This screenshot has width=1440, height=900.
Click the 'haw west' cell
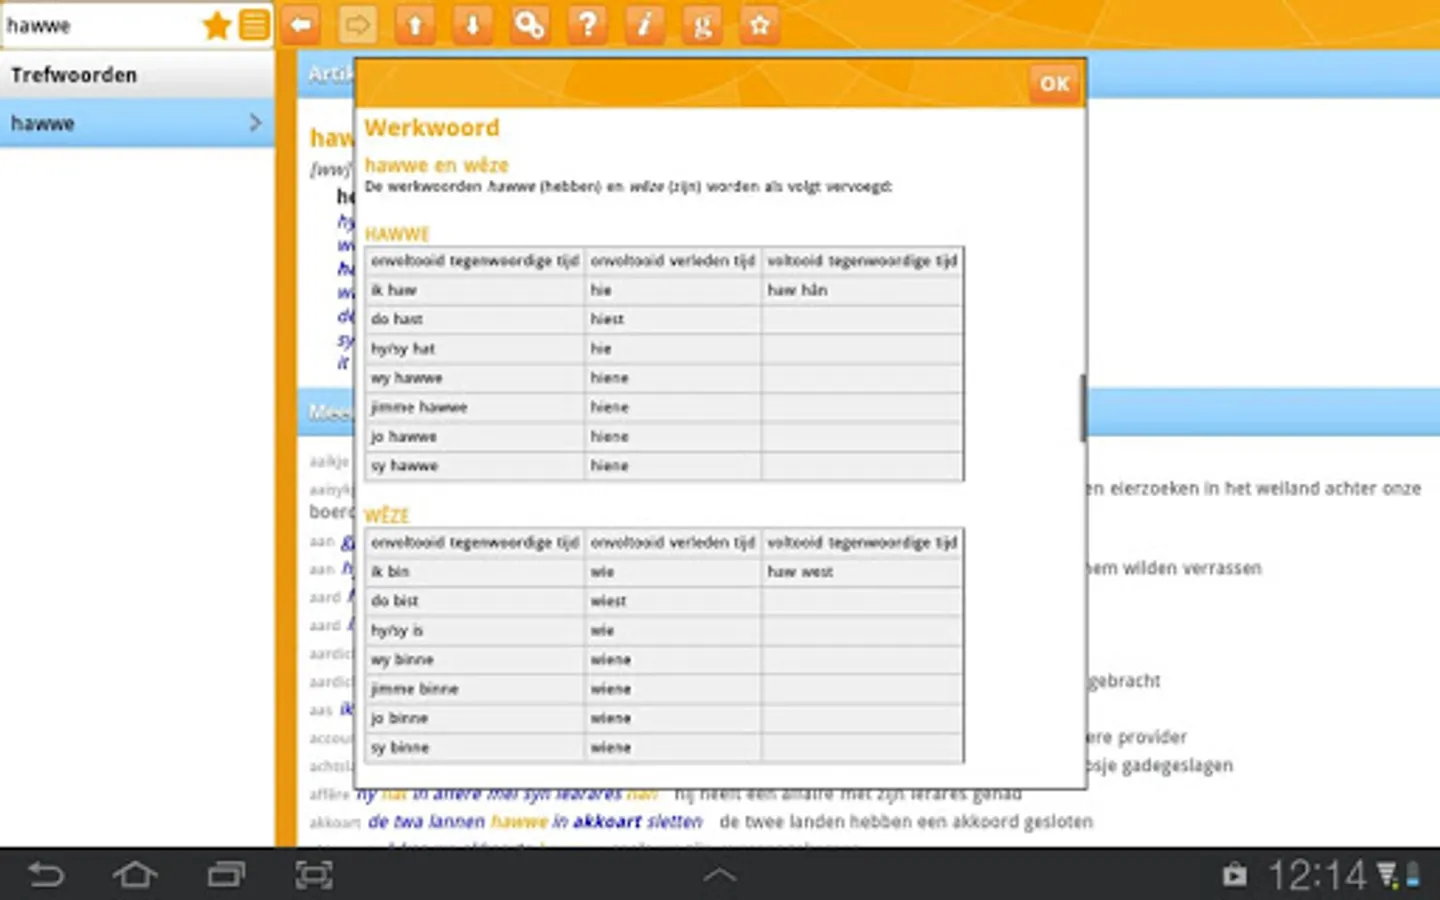[862, 572]
